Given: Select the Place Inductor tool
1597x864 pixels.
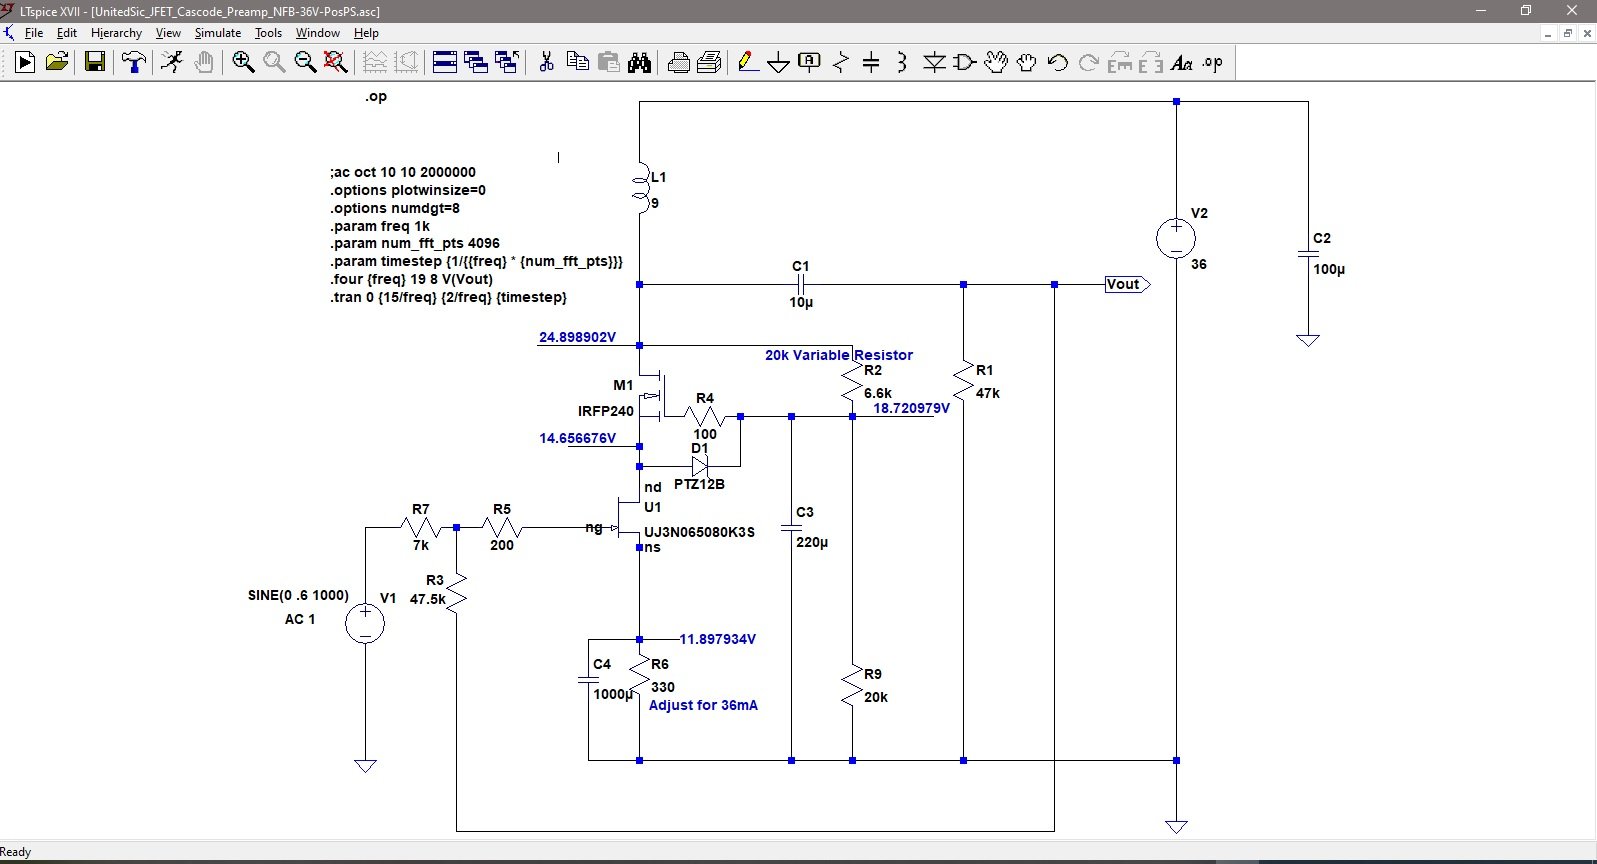Looking at the screenshot, I should [902, 63].
